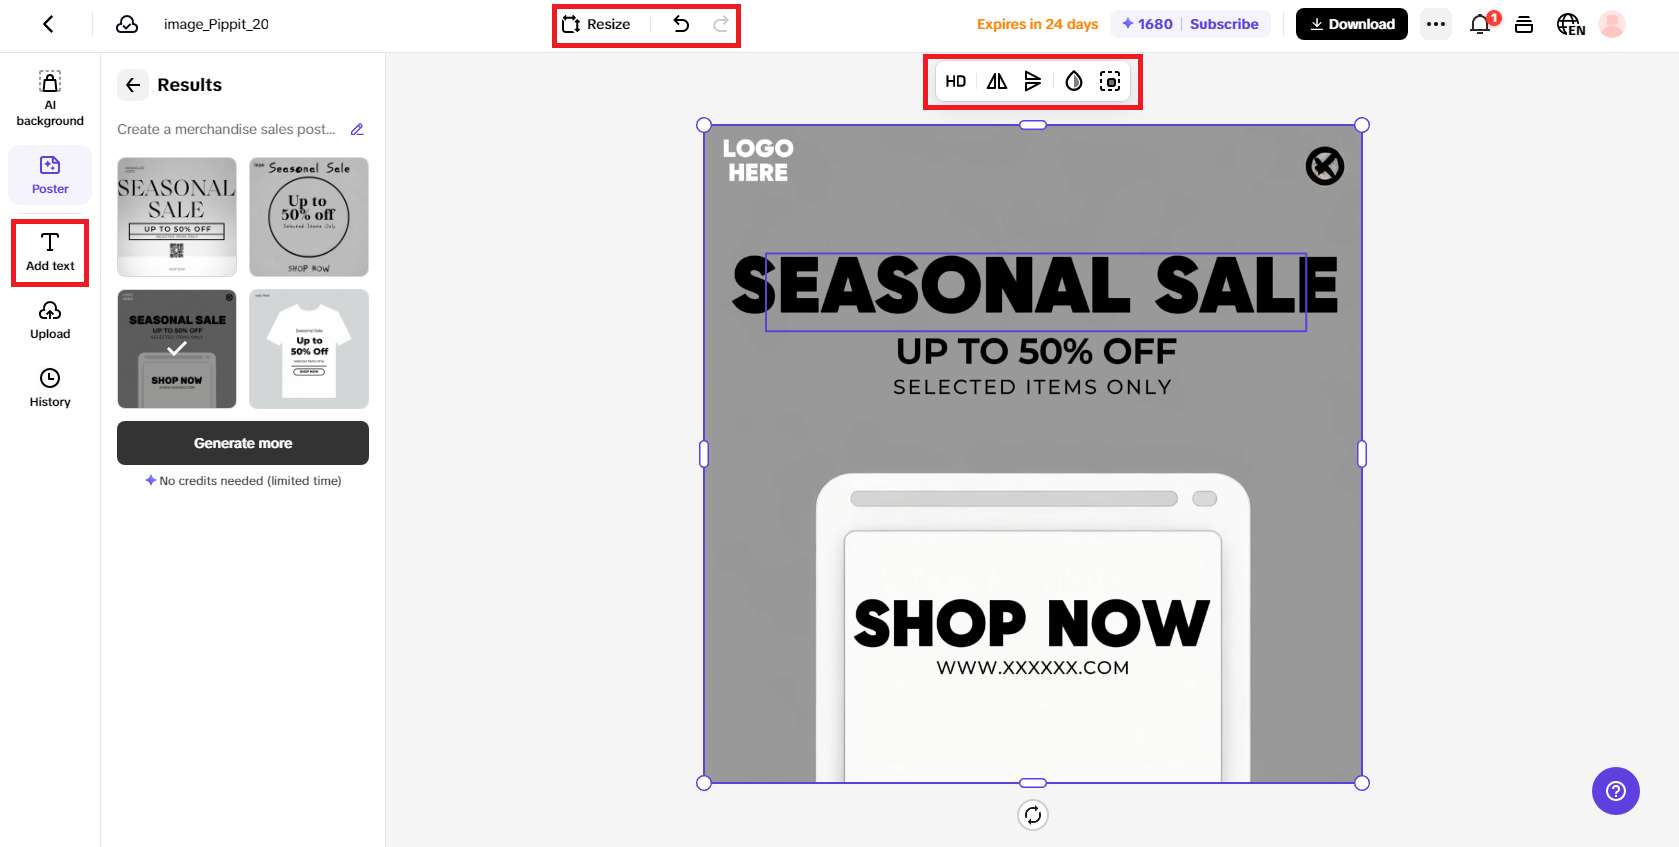
Task: Click the HD upscale icon
Action: [956, 82]
